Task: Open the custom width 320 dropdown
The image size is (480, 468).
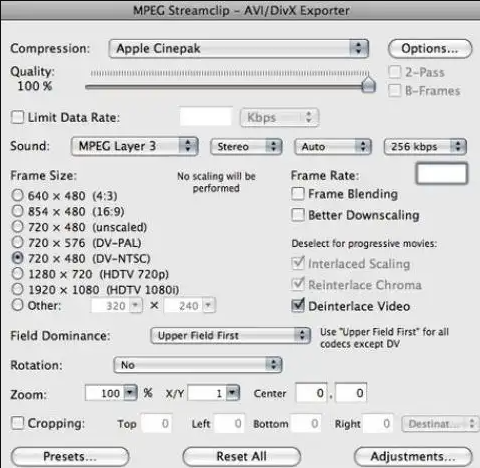Action: (x=135, y=305)
